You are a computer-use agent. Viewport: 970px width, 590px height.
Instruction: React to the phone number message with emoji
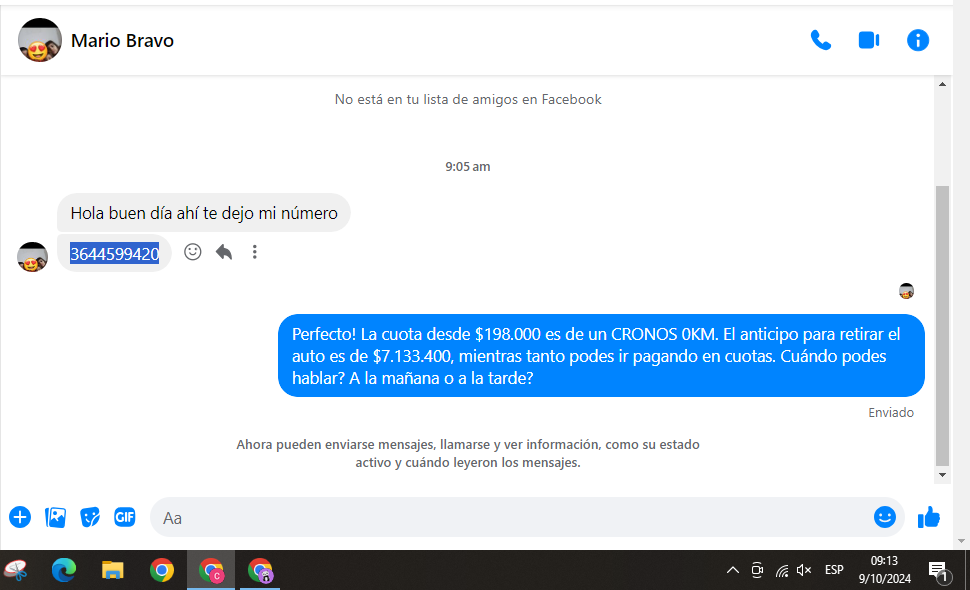pos(193,252)
